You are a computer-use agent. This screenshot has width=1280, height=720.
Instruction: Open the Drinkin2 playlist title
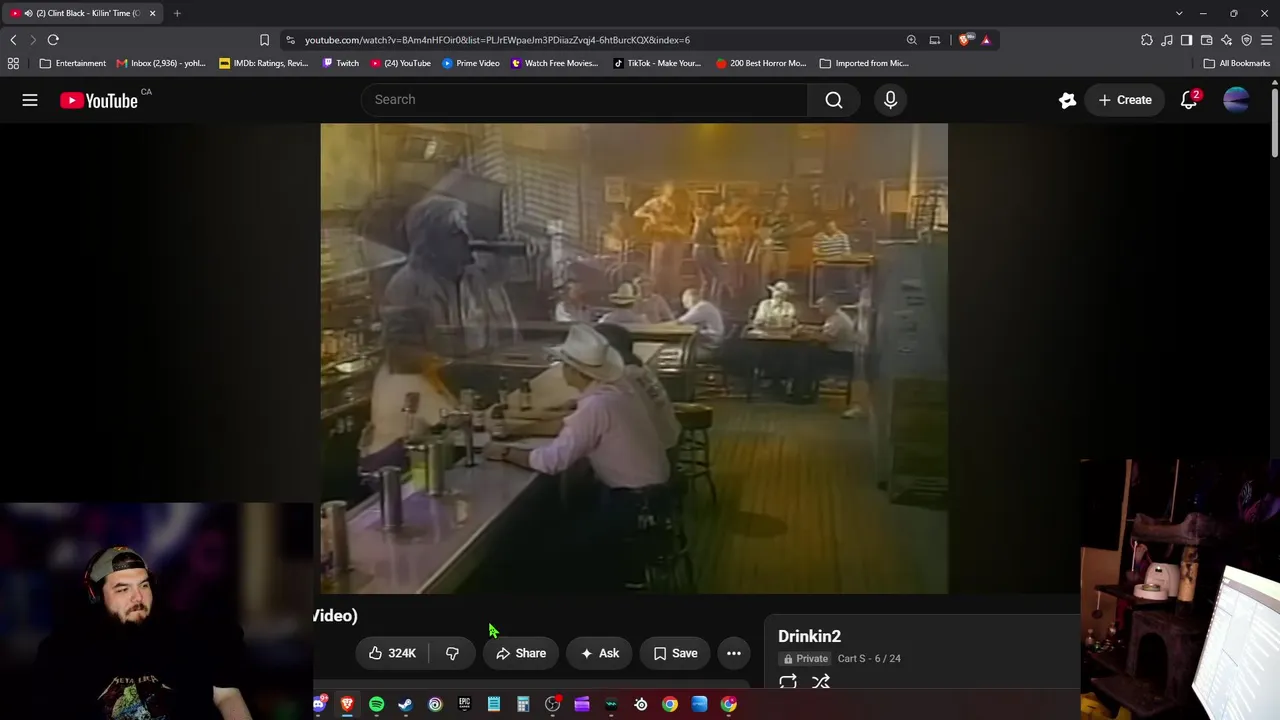tap(810, 636)
